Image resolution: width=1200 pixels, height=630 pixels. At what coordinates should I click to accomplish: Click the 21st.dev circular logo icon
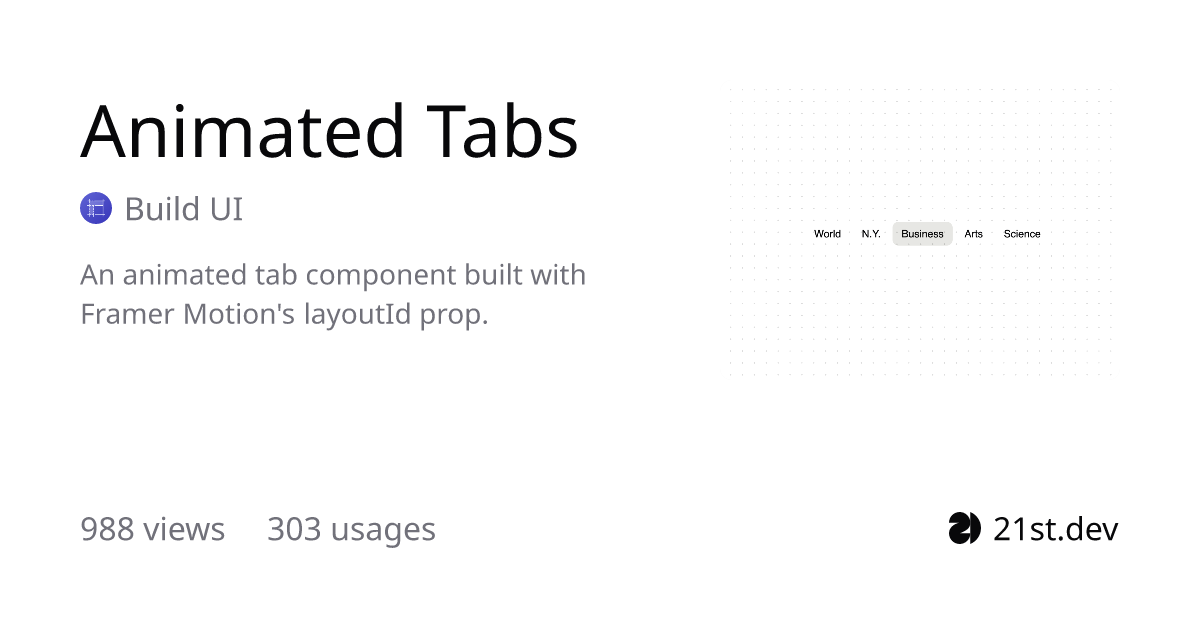point(965,528)
